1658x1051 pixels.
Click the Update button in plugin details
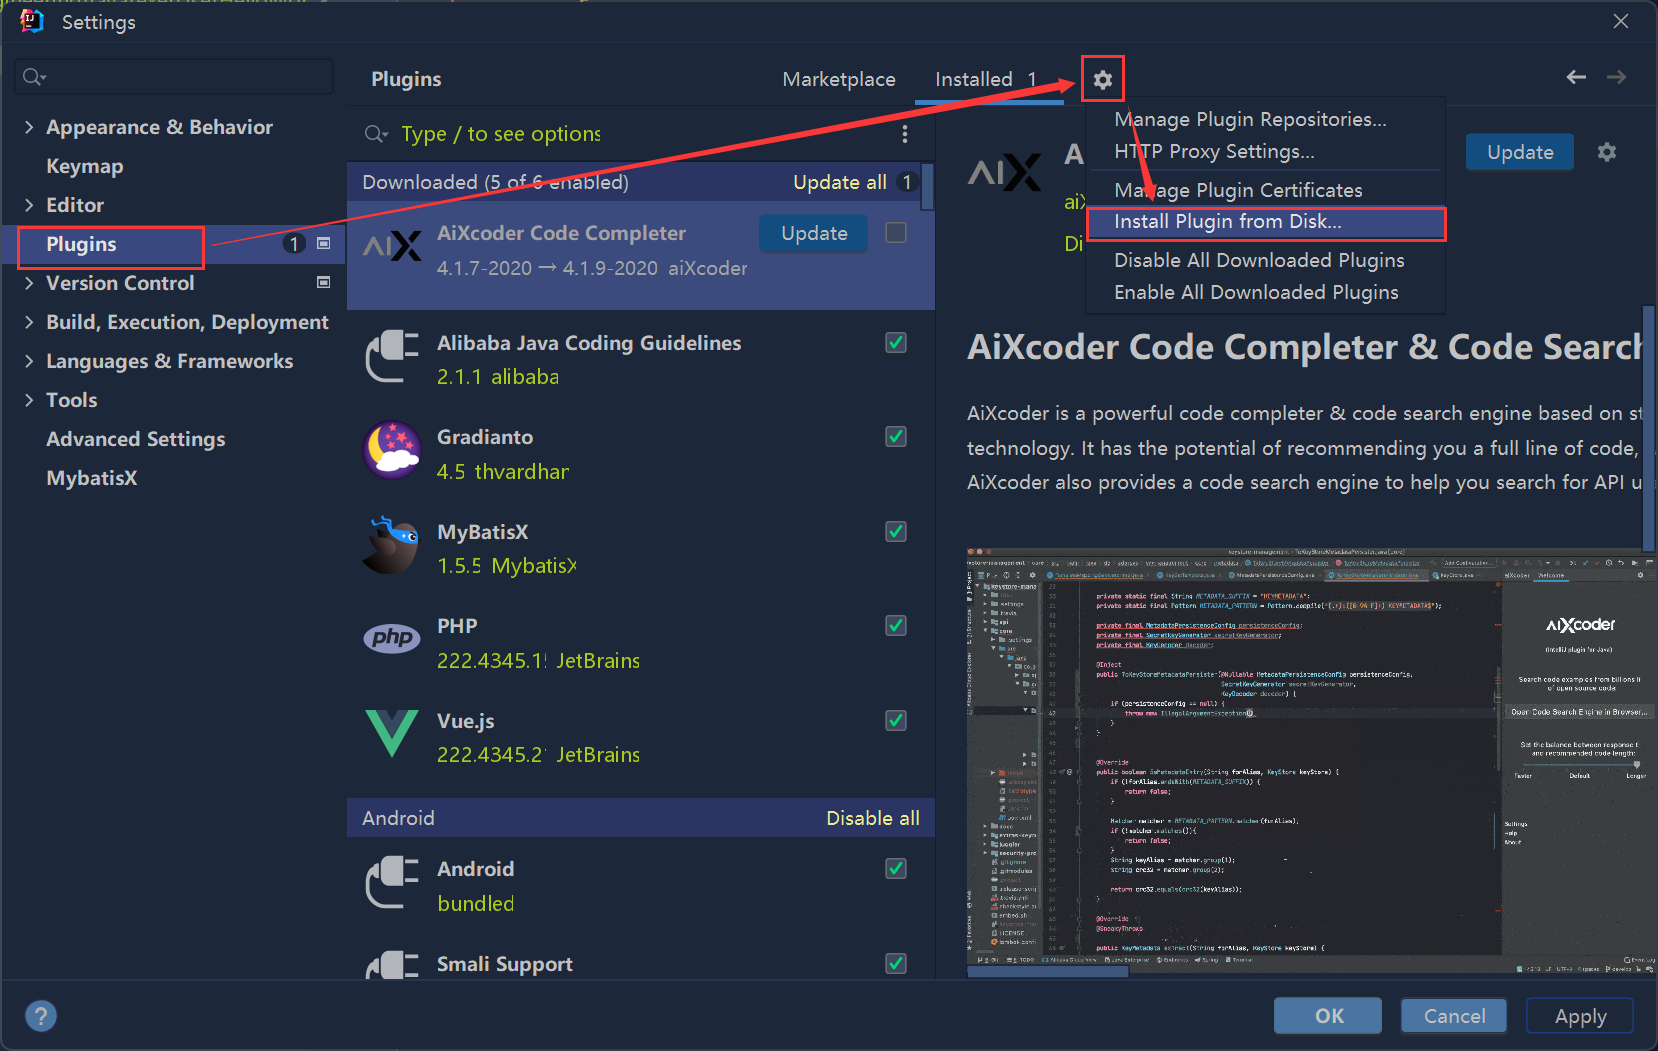pos(1520,152)
